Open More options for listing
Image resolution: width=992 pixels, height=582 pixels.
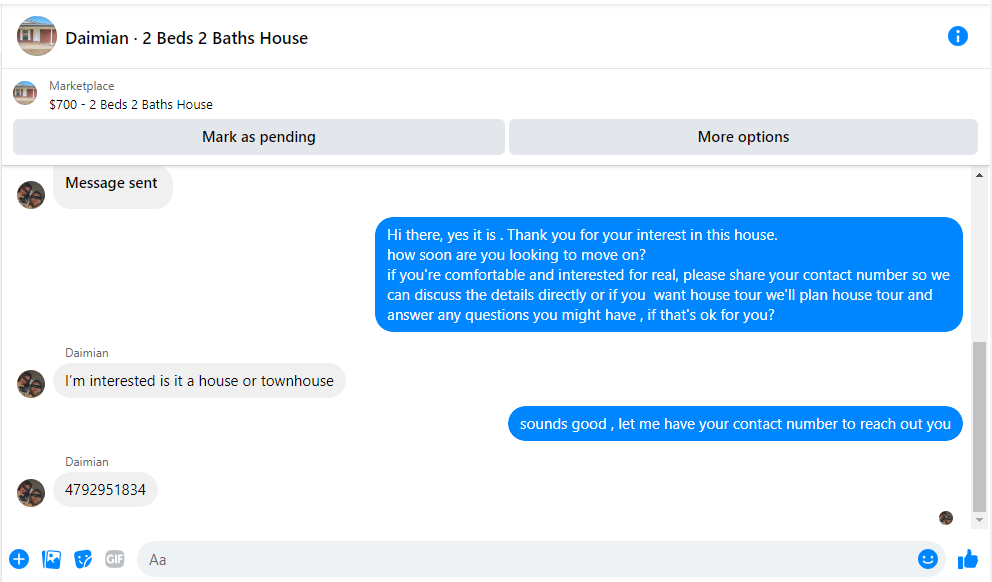pyautogui.click(x=743, y=137)
